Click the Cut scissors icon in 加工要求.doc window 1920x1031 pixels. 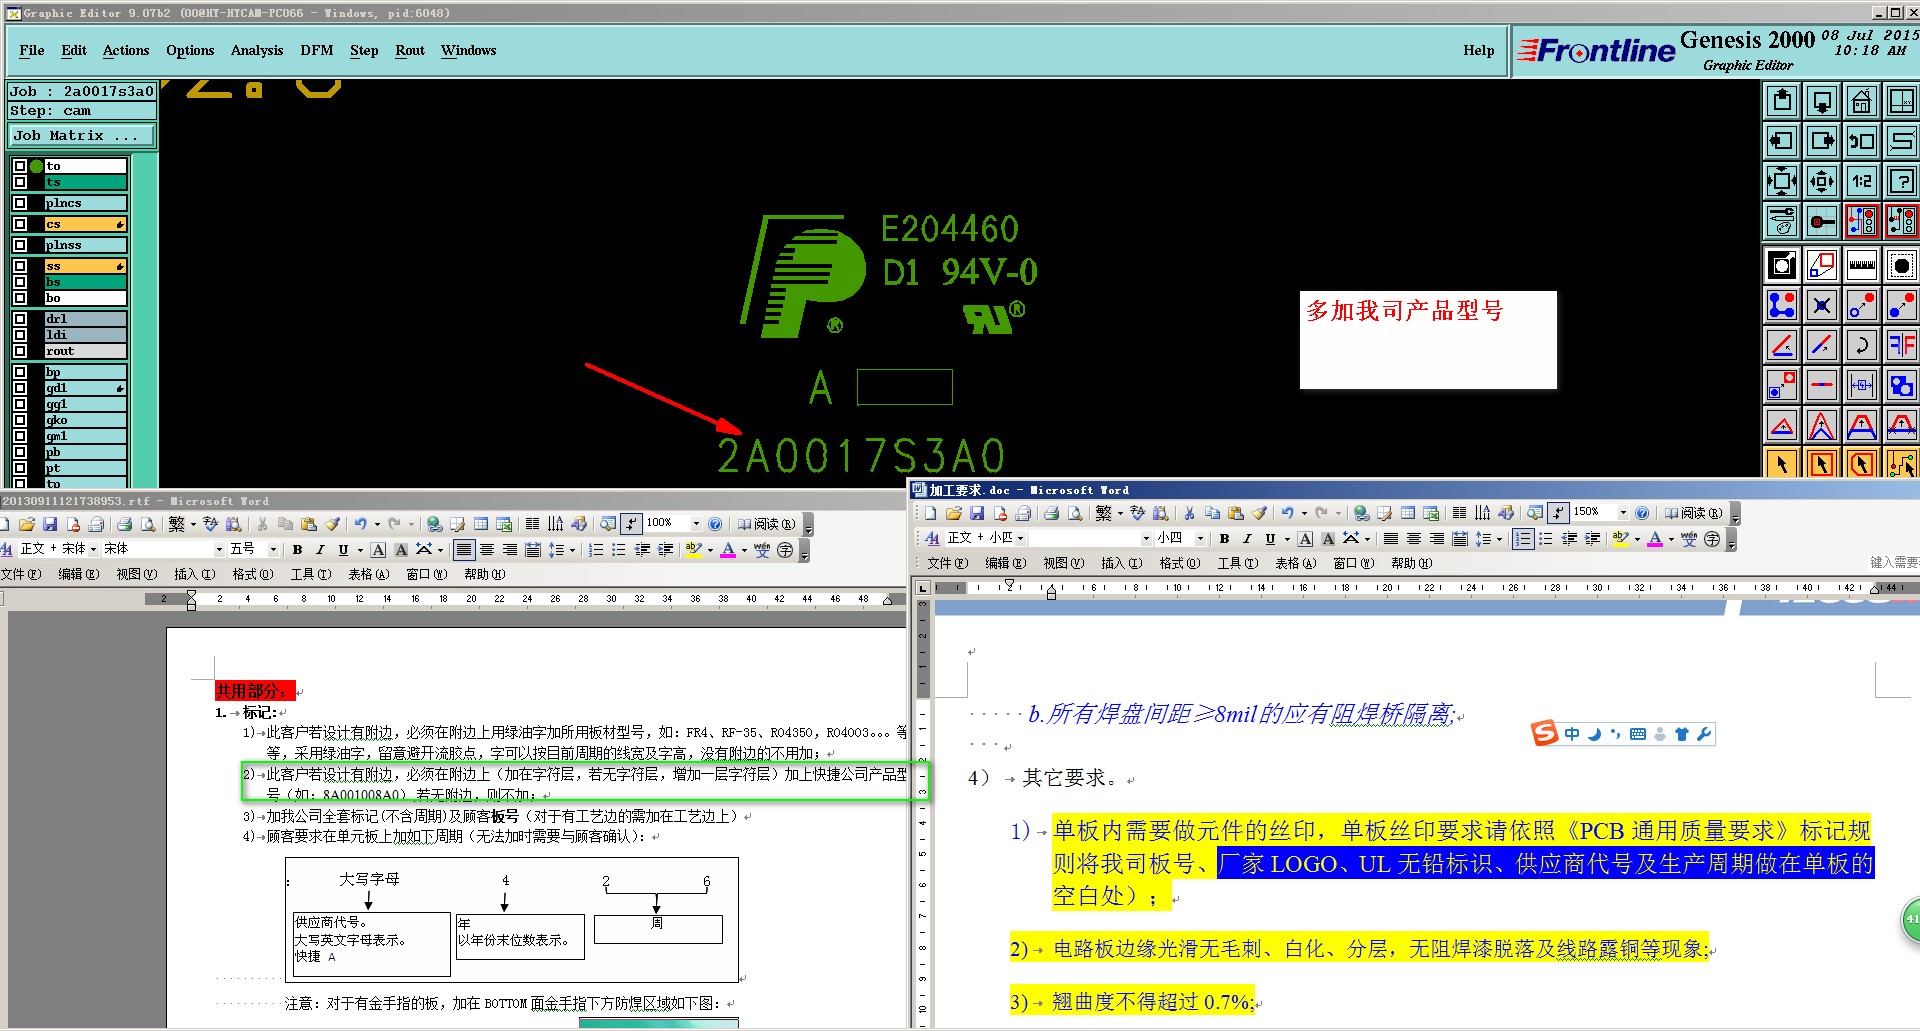1189,513
